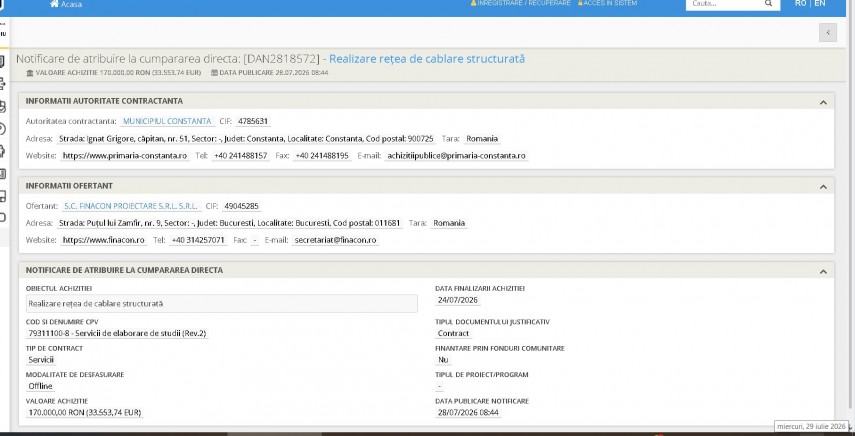Collapse Informatii Autoritate Contractanta section
The height and width of the screenshot is (436, 855).
click(823, 102)
